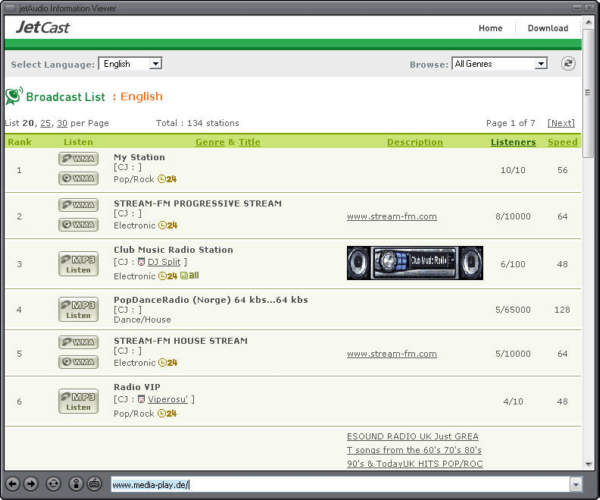Viewport: 600px width, 500px height.
Task: Click listeners value '5/65000'
Action: (513, 310)
